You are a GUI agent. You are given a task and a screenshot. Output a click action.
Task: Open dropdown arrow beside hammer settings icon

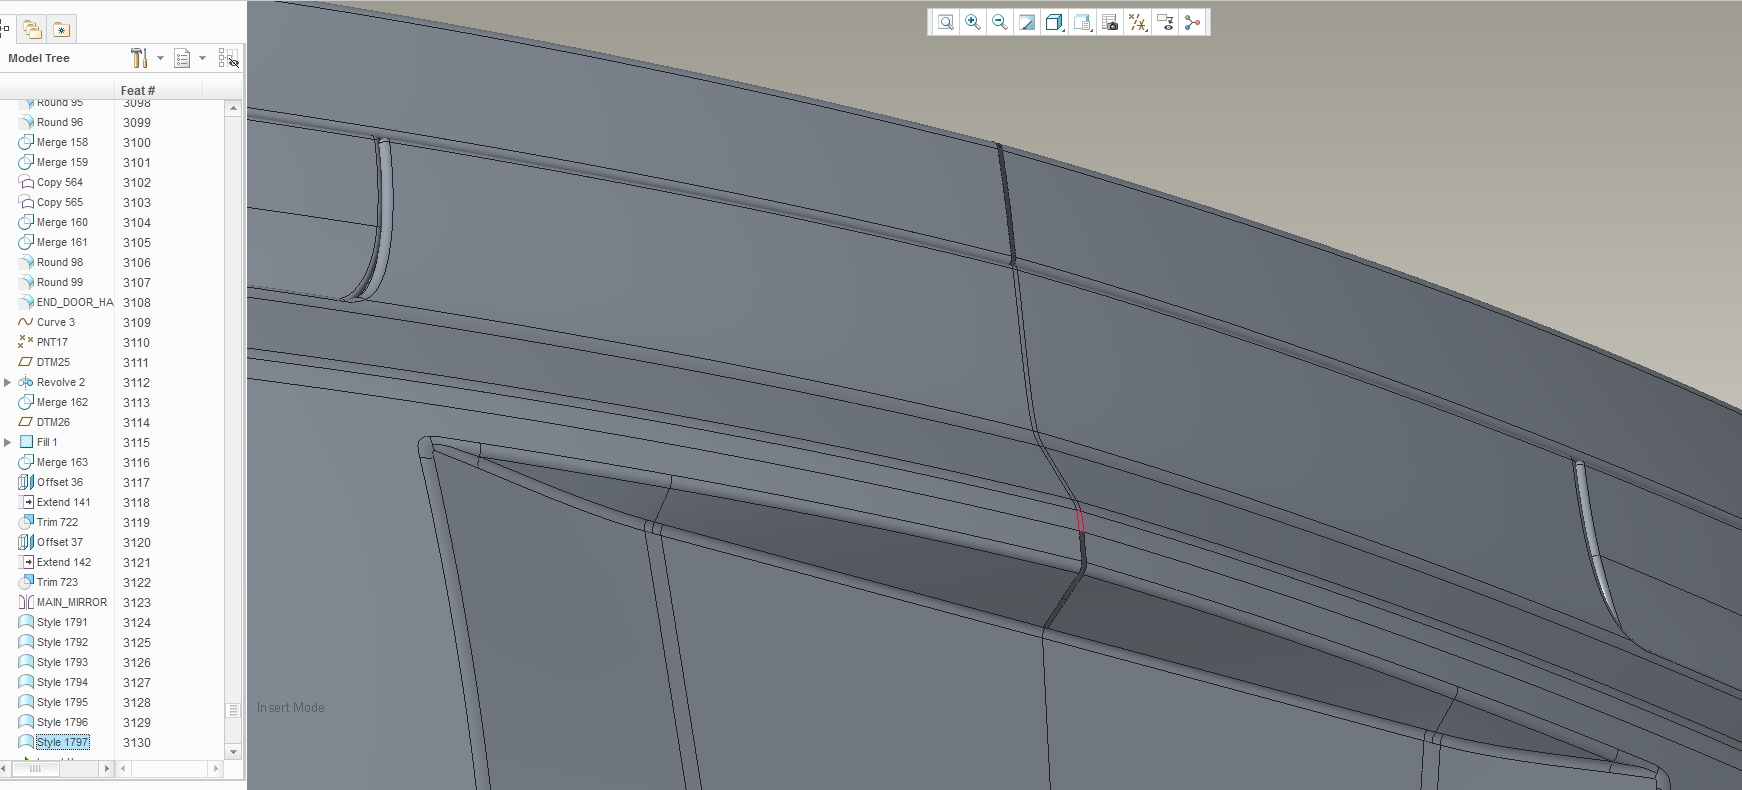point(160,58)
